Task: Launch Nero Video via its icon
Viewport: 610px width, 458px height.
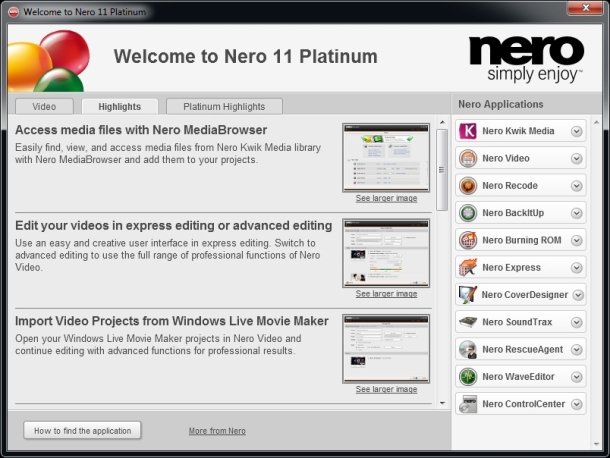Action: coord(468,158)
